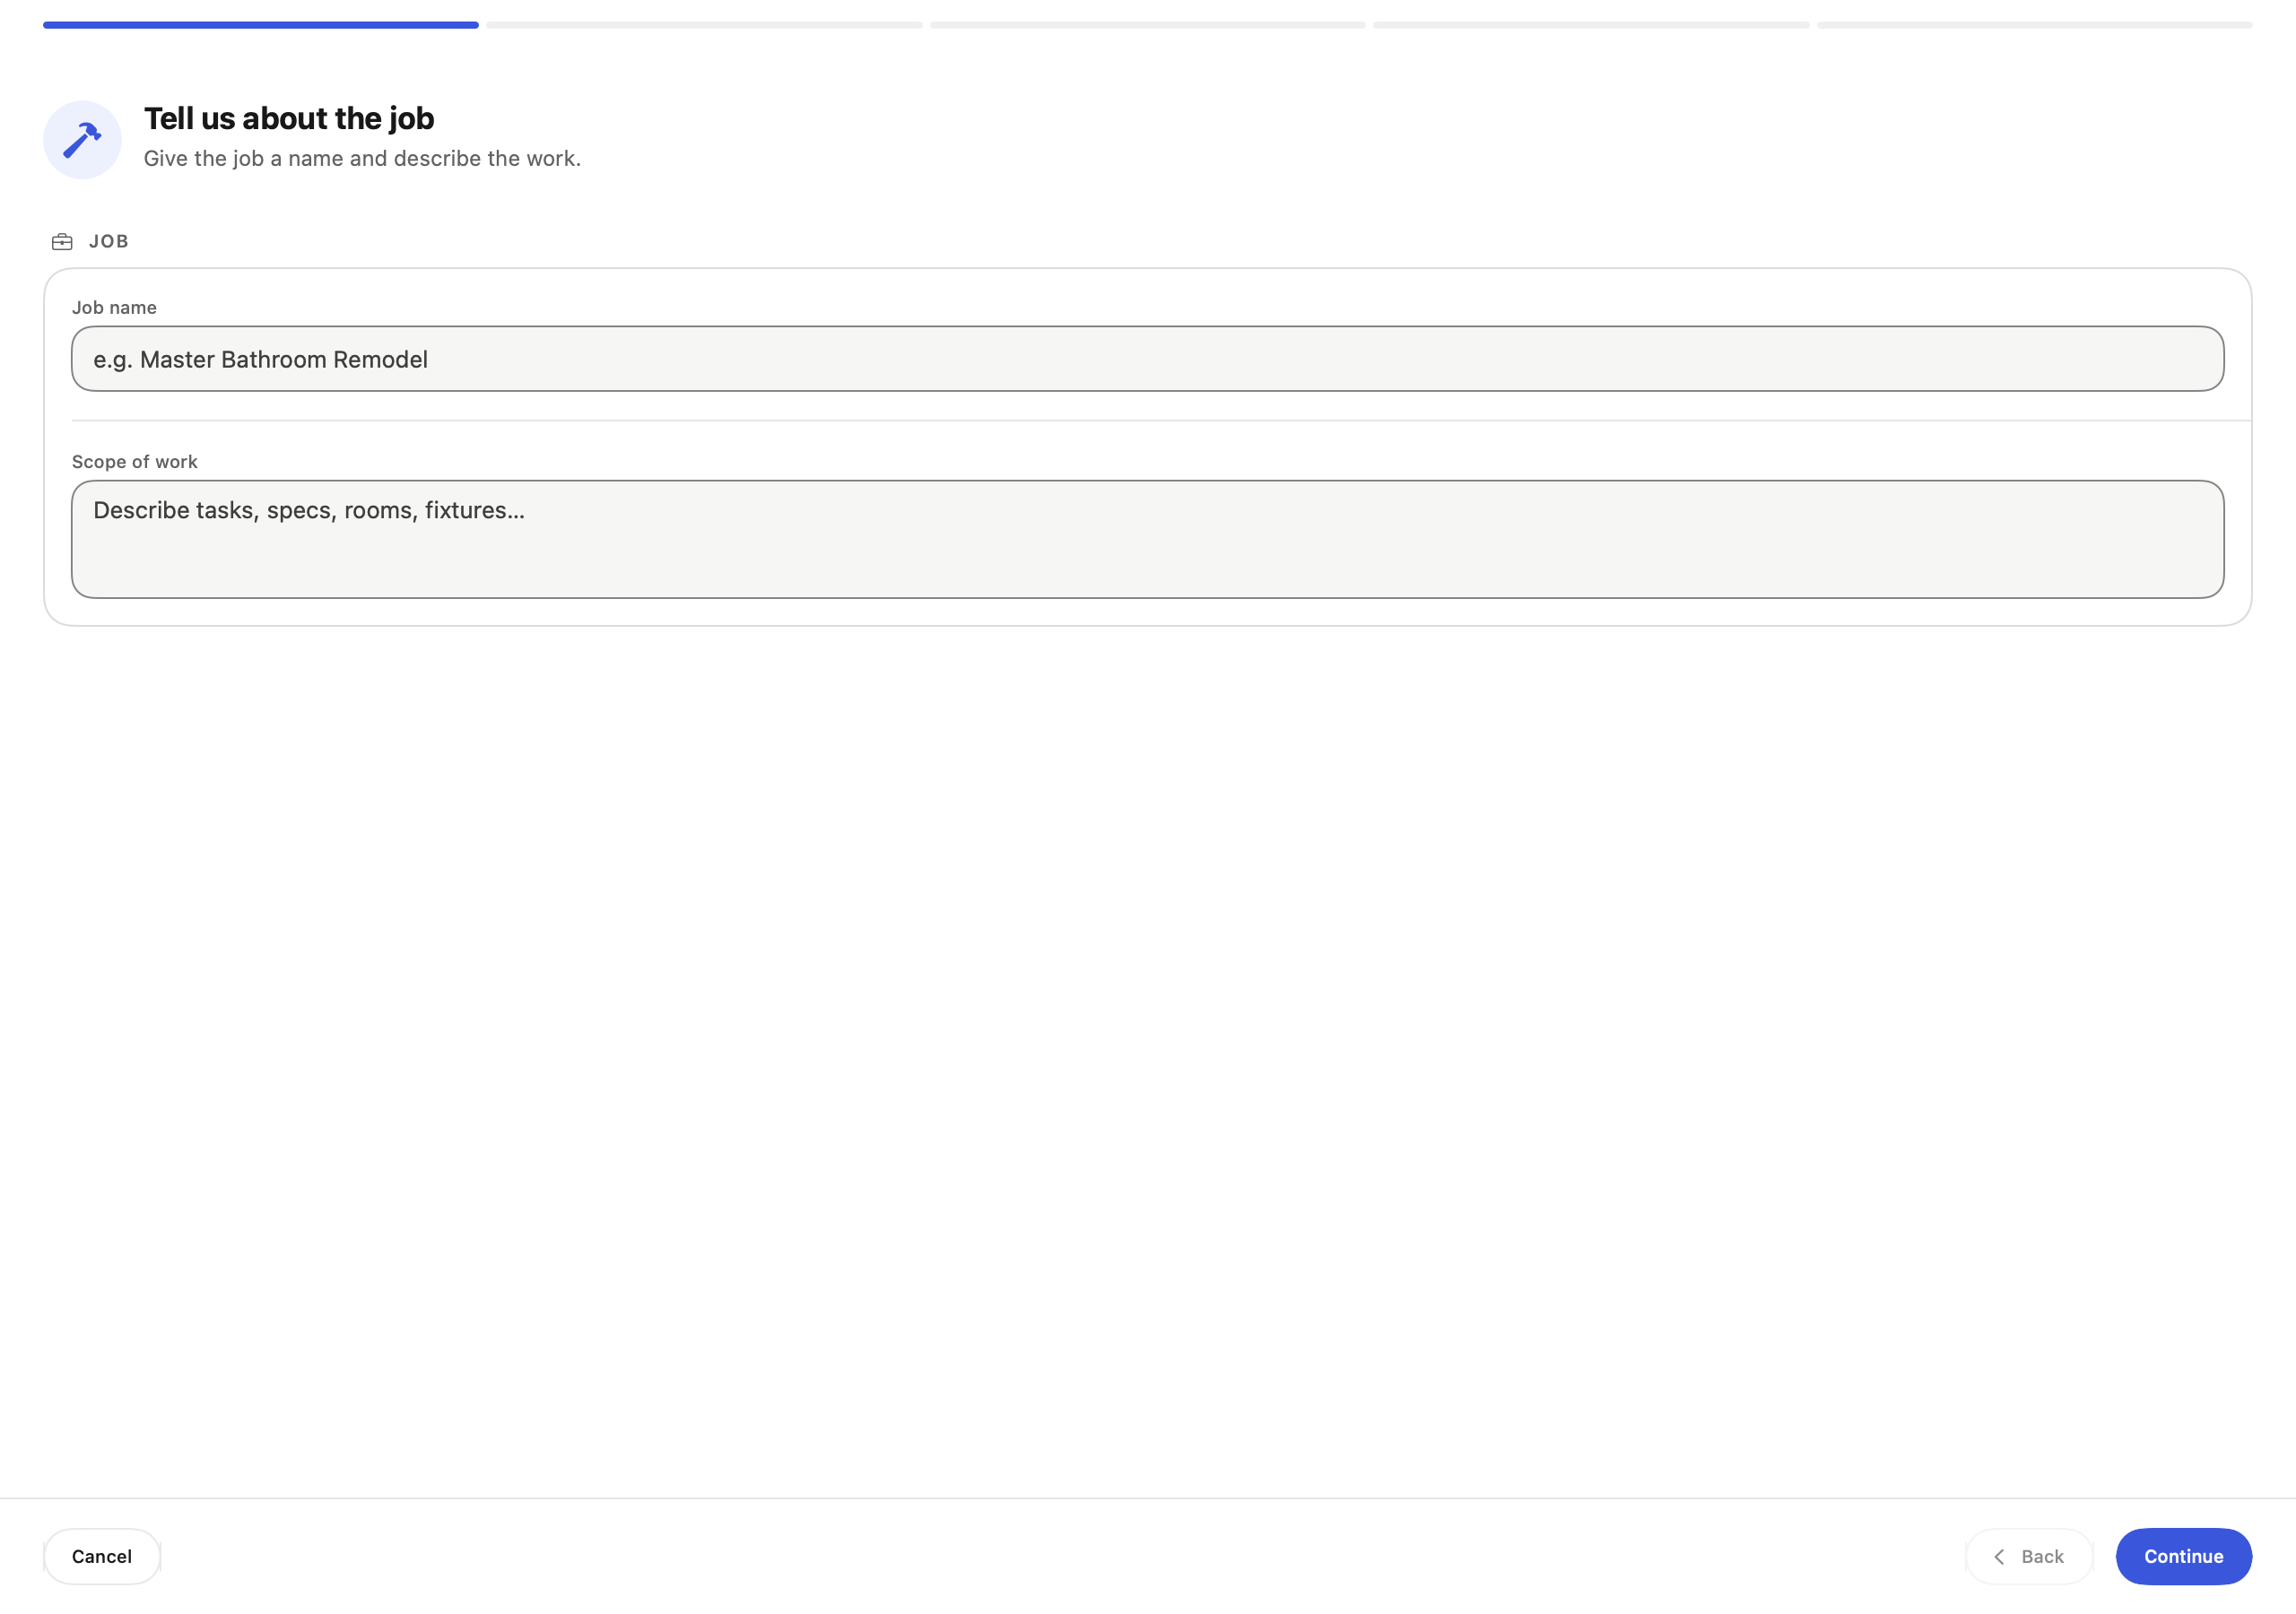Continue to the next step
This screenshot has height=1614, width=2296.
tap(2183, 1556)
